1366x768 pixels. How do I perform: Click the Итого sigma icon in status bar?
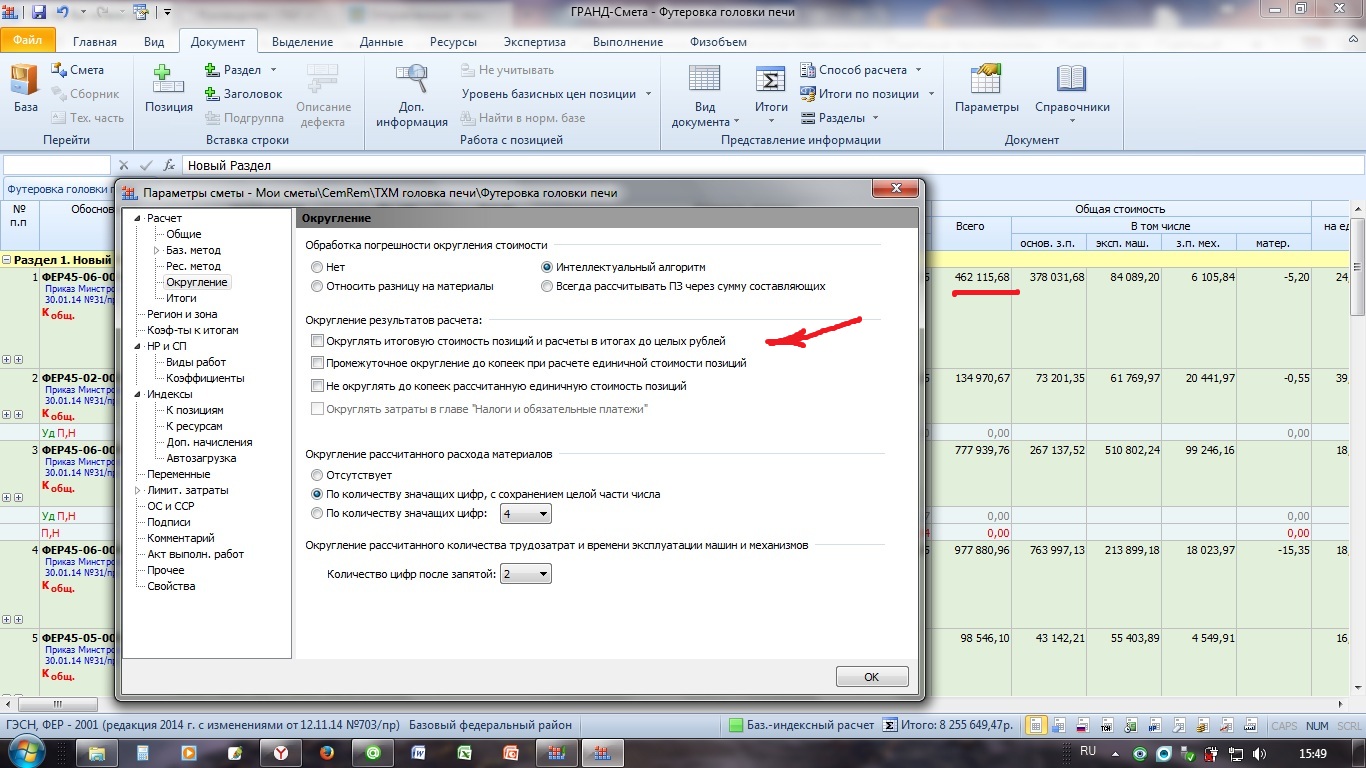pos(888,726)
